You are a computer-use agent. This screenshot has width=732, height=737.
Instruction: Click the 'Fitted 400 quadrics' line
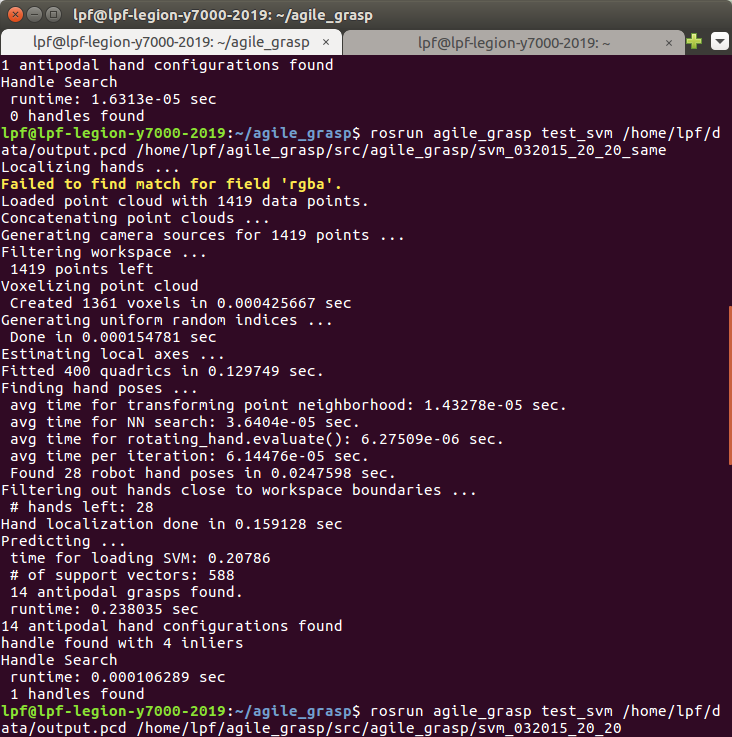[162, 371]
